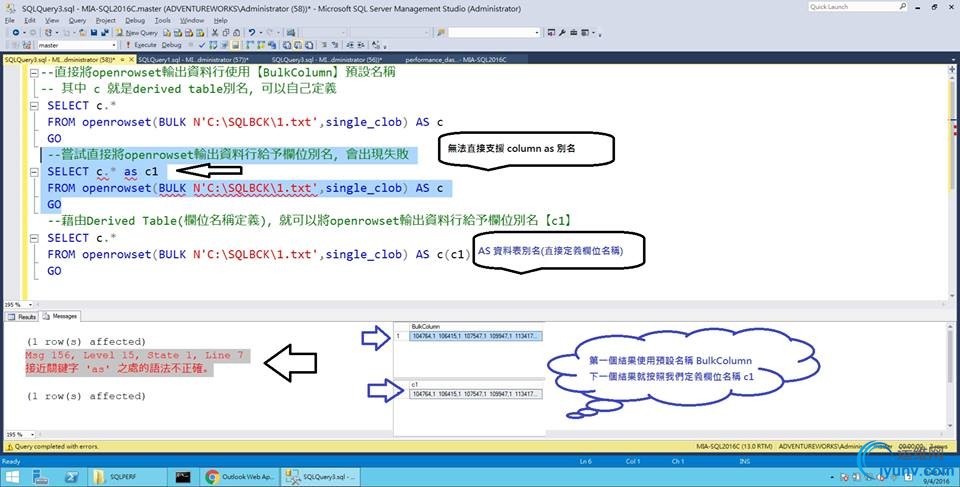
Task: Collapse the SELECT c.* as c1 statement
Action: tap(35, 172)
